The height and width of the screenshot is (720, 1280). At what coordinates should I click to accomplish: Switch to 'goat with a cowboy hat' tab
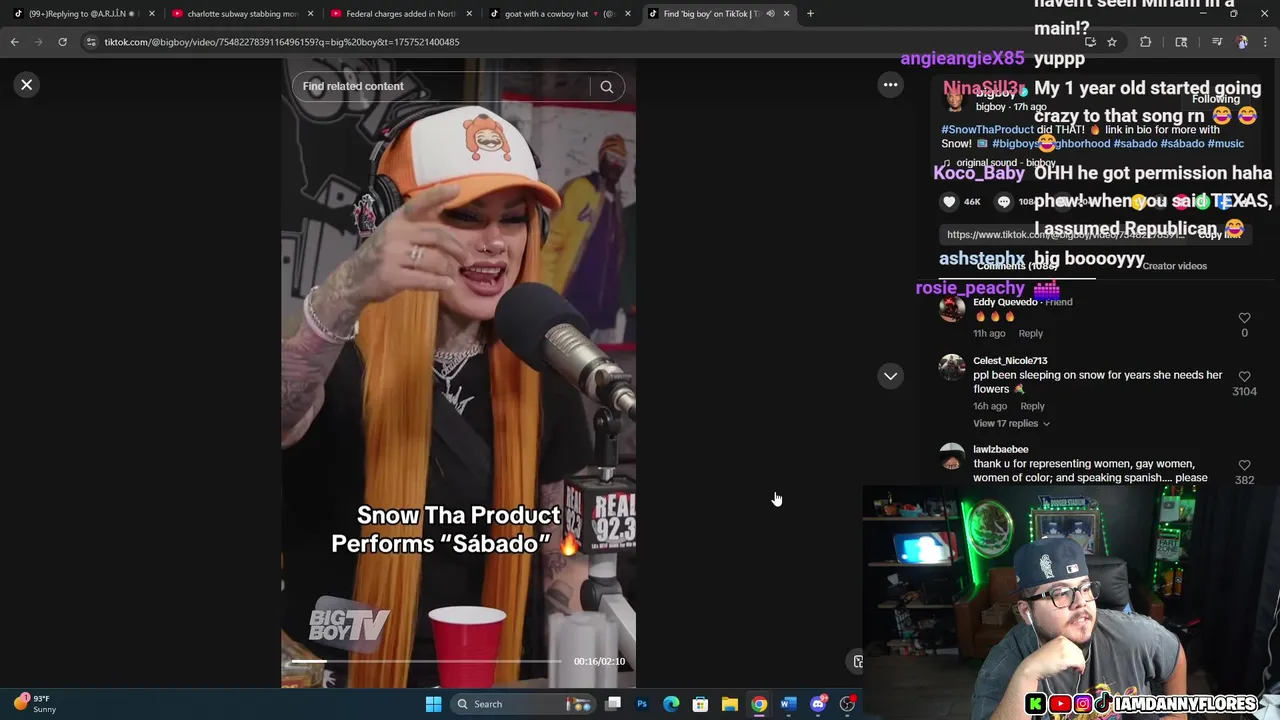click(558, 14)
